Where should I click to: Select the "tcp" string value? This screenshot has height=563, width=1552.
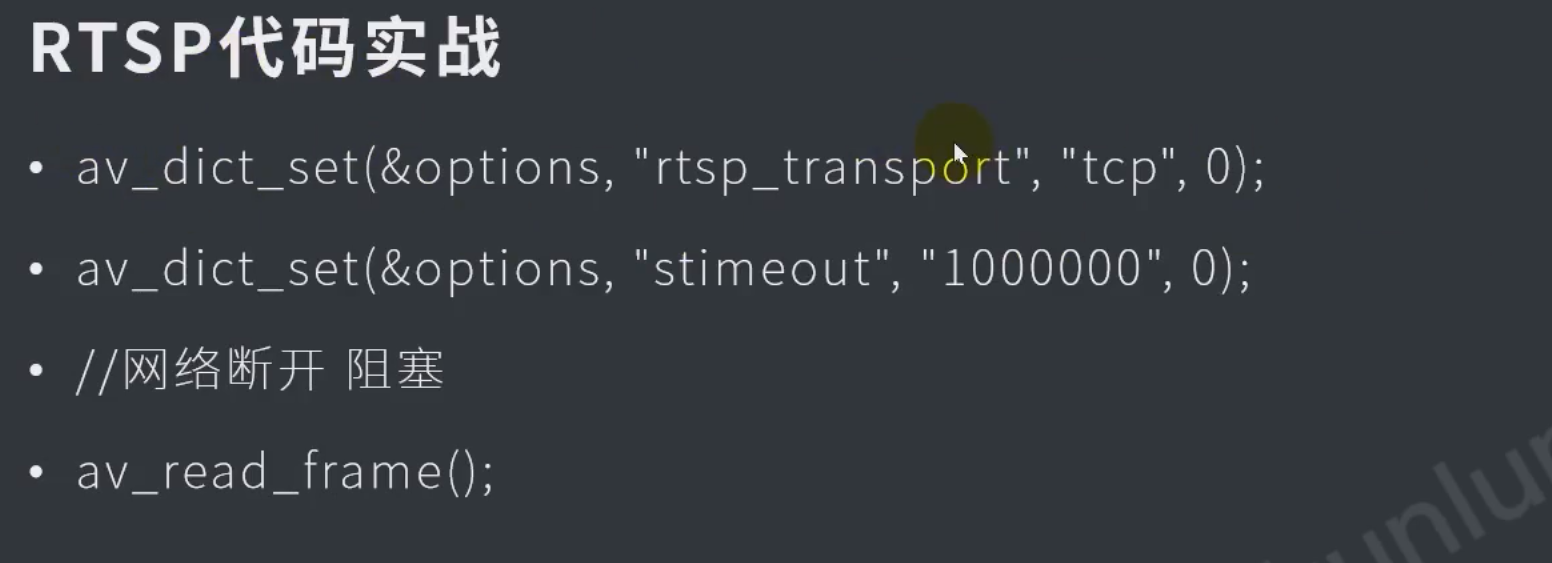point(1119,170)
